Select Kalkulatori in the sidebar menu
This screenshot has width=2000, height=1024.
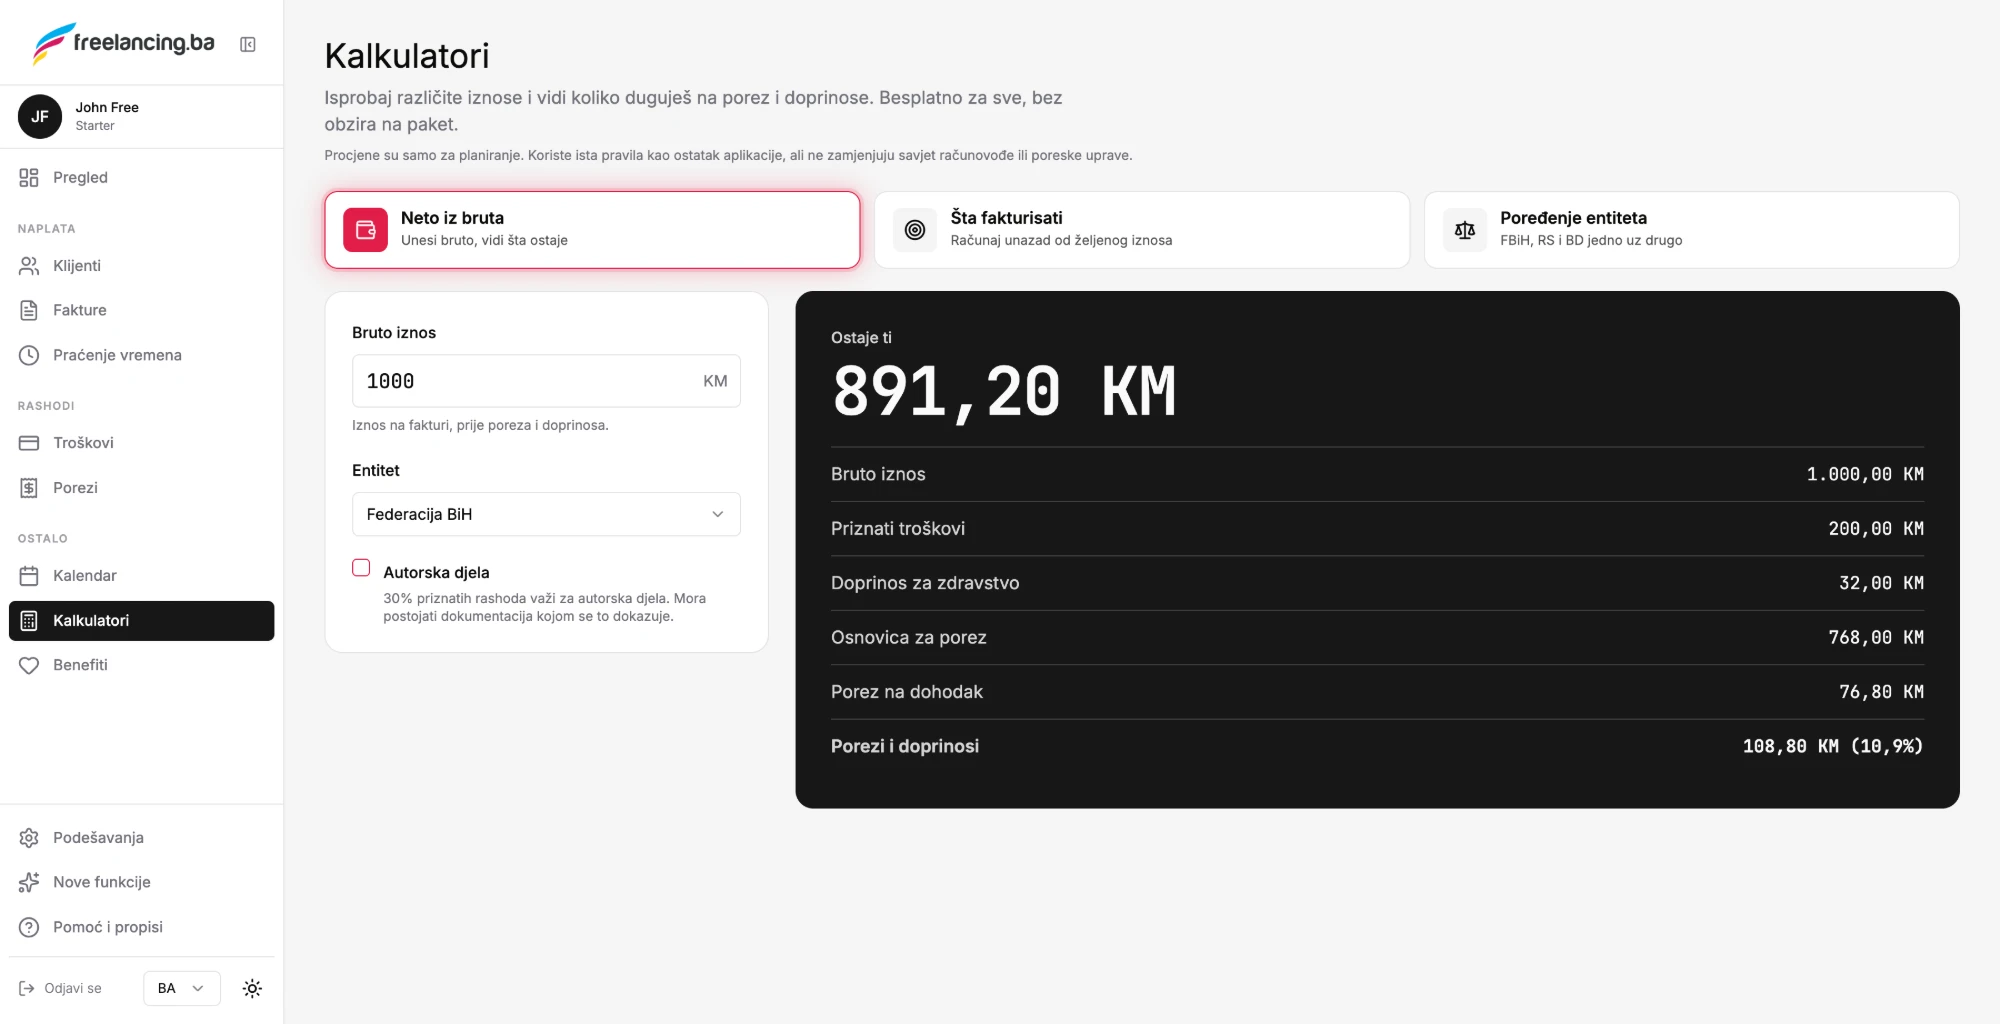[x=141, y=621]
